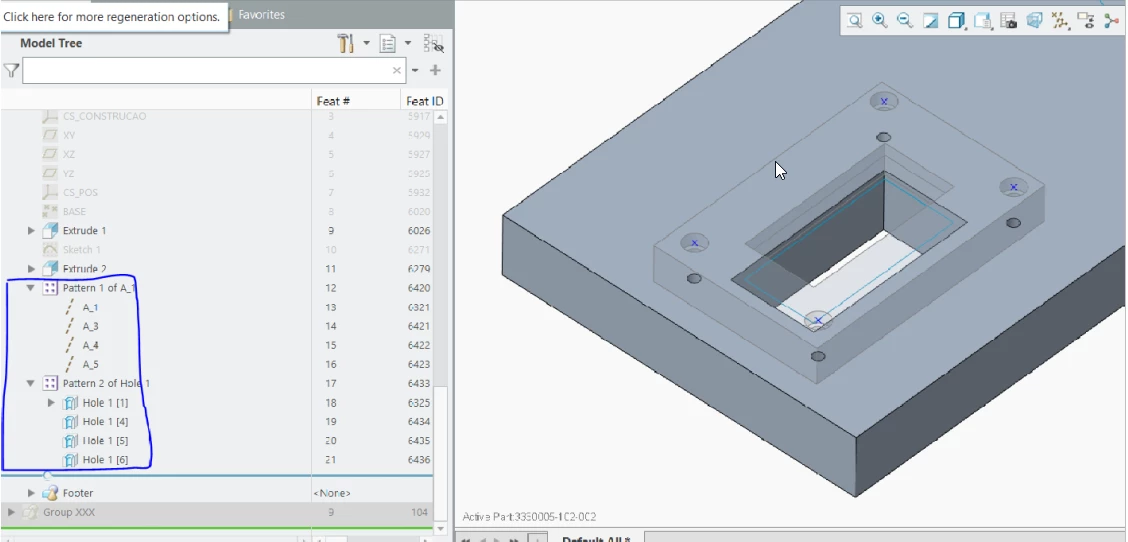
Task: Click the Refit zoom icon in graphics toolbar
Action: [854, 21]
